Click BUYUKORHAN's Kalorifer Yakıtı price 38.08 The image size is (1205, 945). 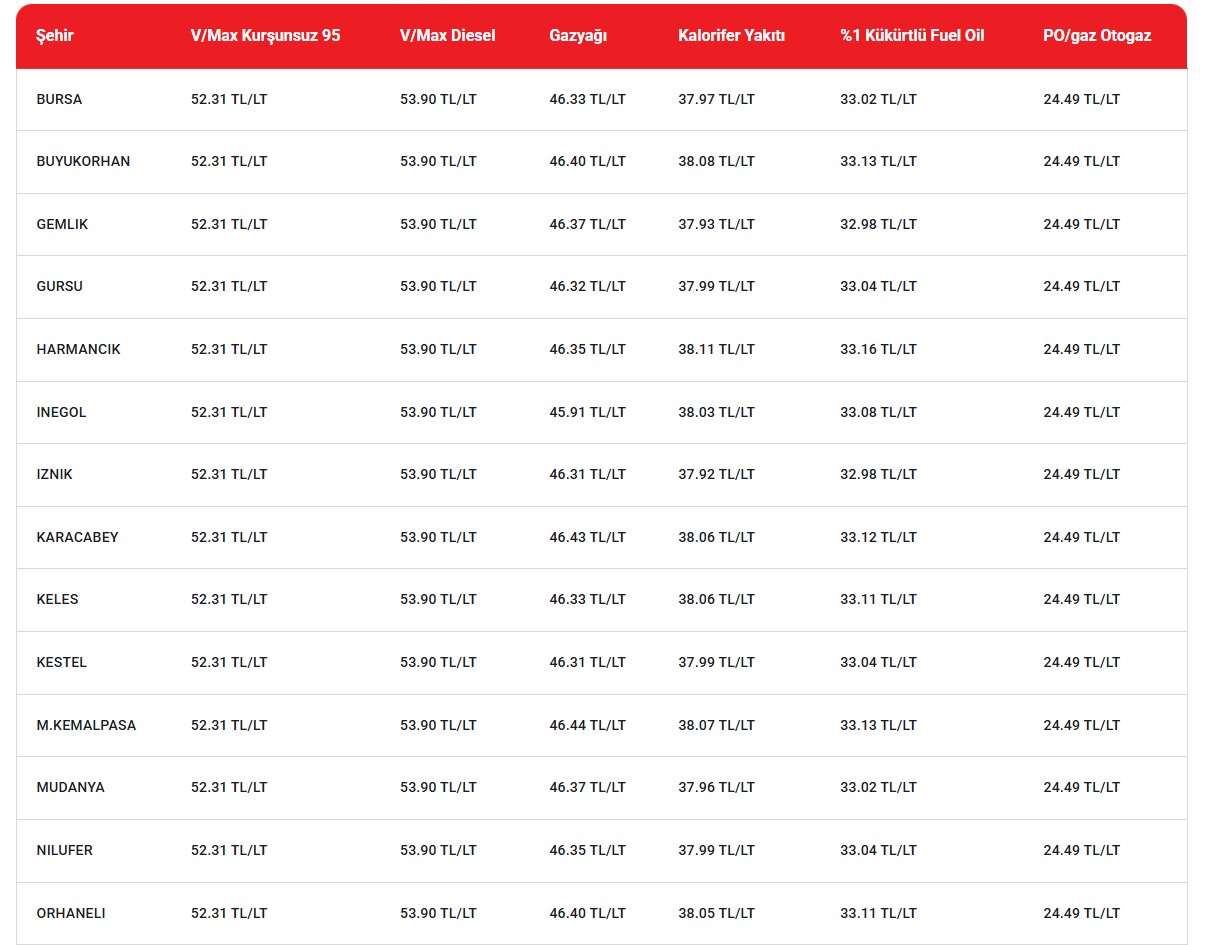tap(716, 161)
